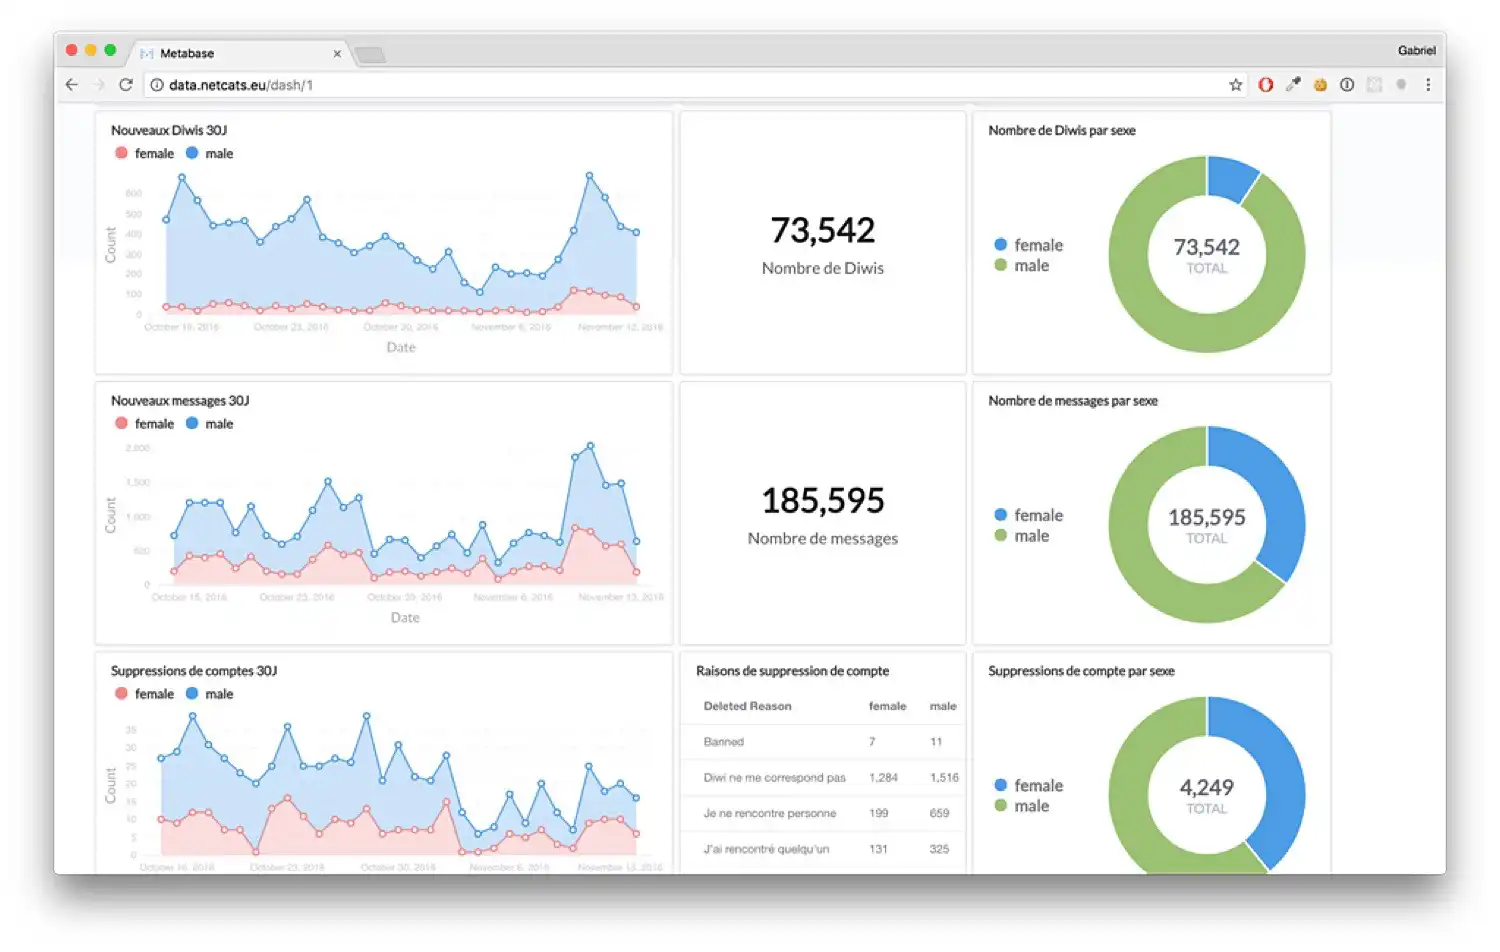Click the 185,595 Nombre de messages scalar value
This screenshot has height=952, width=1500.
tap(823, 500)
